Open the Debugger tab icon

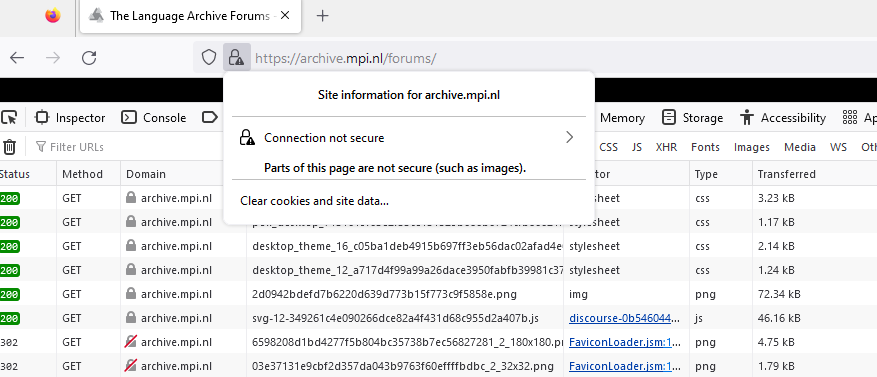210,117
